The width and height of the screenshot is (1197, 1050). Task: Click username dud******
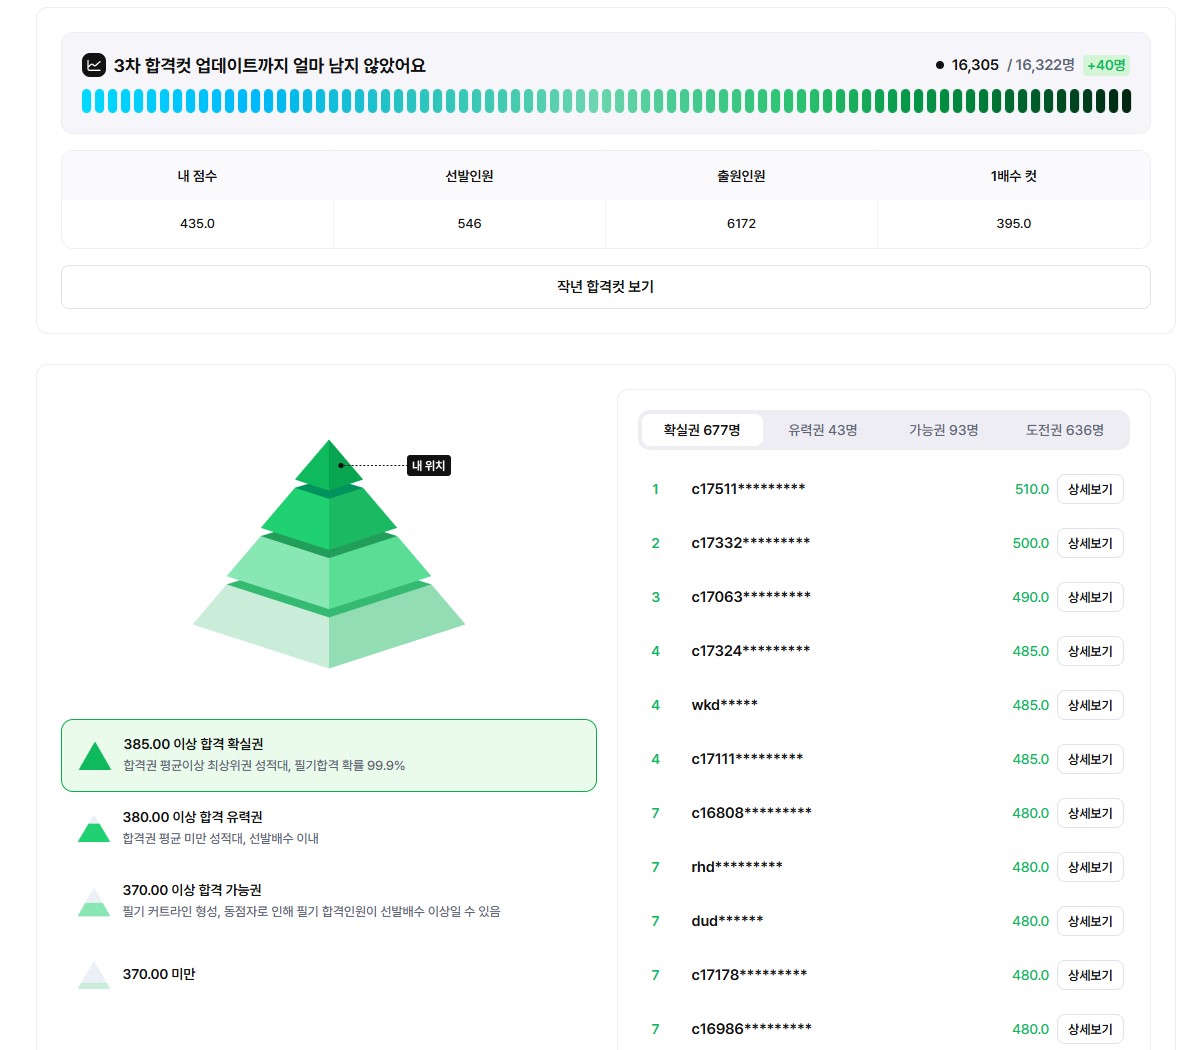click(x=727, y=921)
